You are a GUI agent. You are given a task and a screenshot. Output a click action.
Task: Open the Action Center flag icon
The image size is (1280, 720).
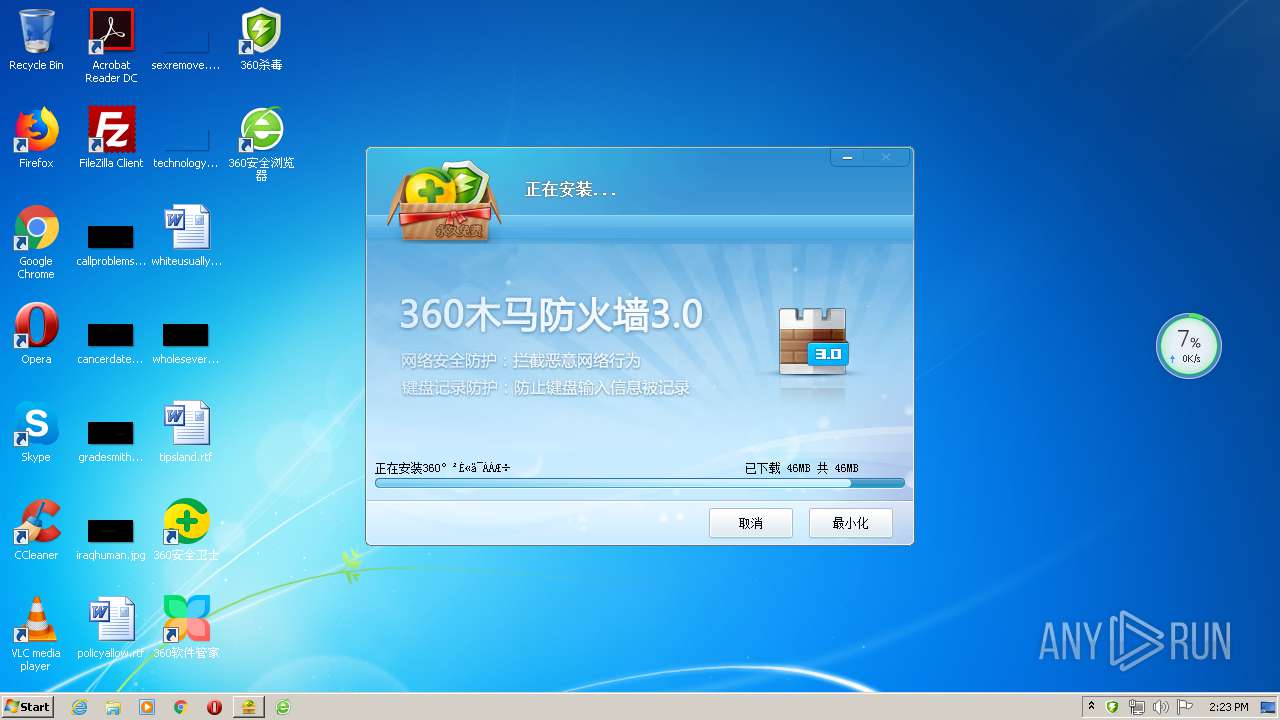click(x=1185, y=707)
